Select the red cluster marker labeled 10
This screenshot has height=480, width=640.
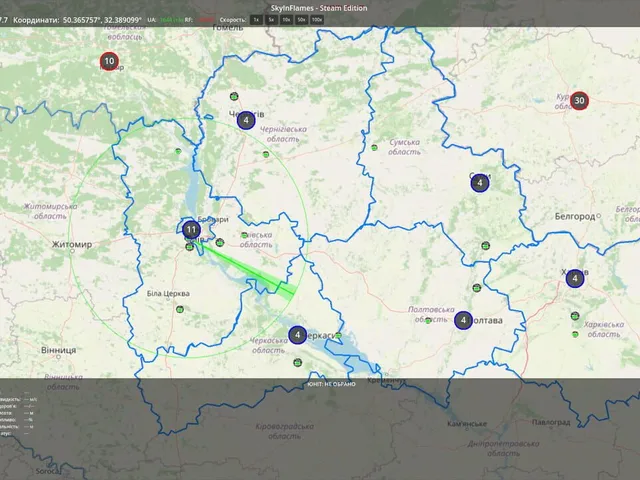(109, 61)
